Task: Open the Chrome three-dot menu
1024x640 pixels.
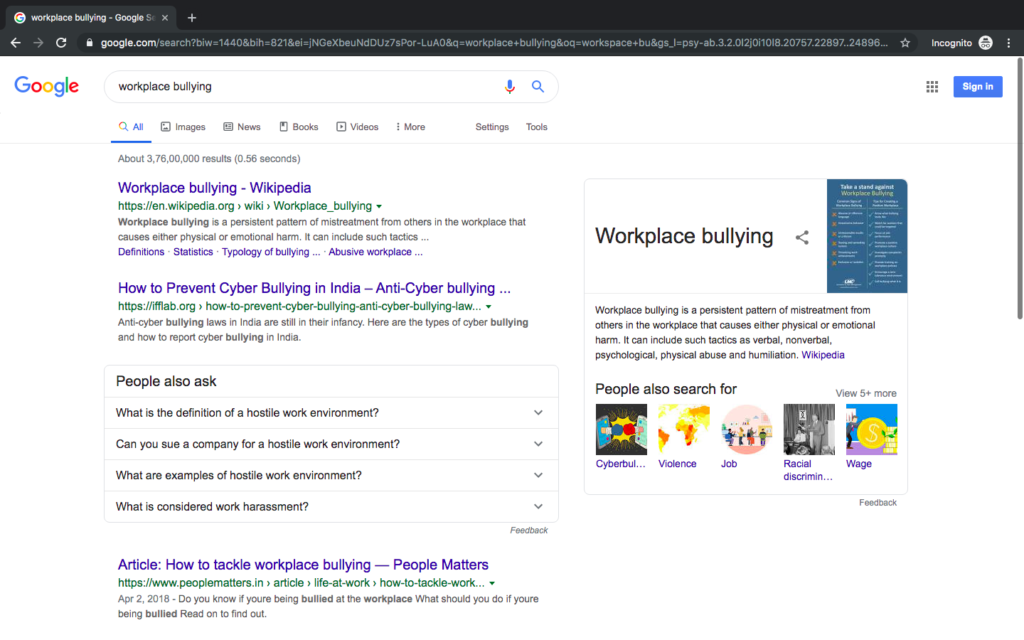Action: pos(1009,43)
